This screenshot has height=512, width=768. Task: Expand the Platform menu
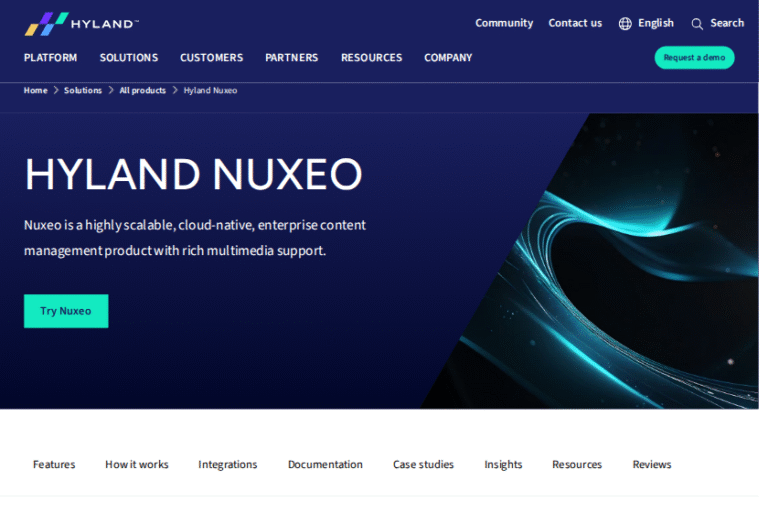50,58
